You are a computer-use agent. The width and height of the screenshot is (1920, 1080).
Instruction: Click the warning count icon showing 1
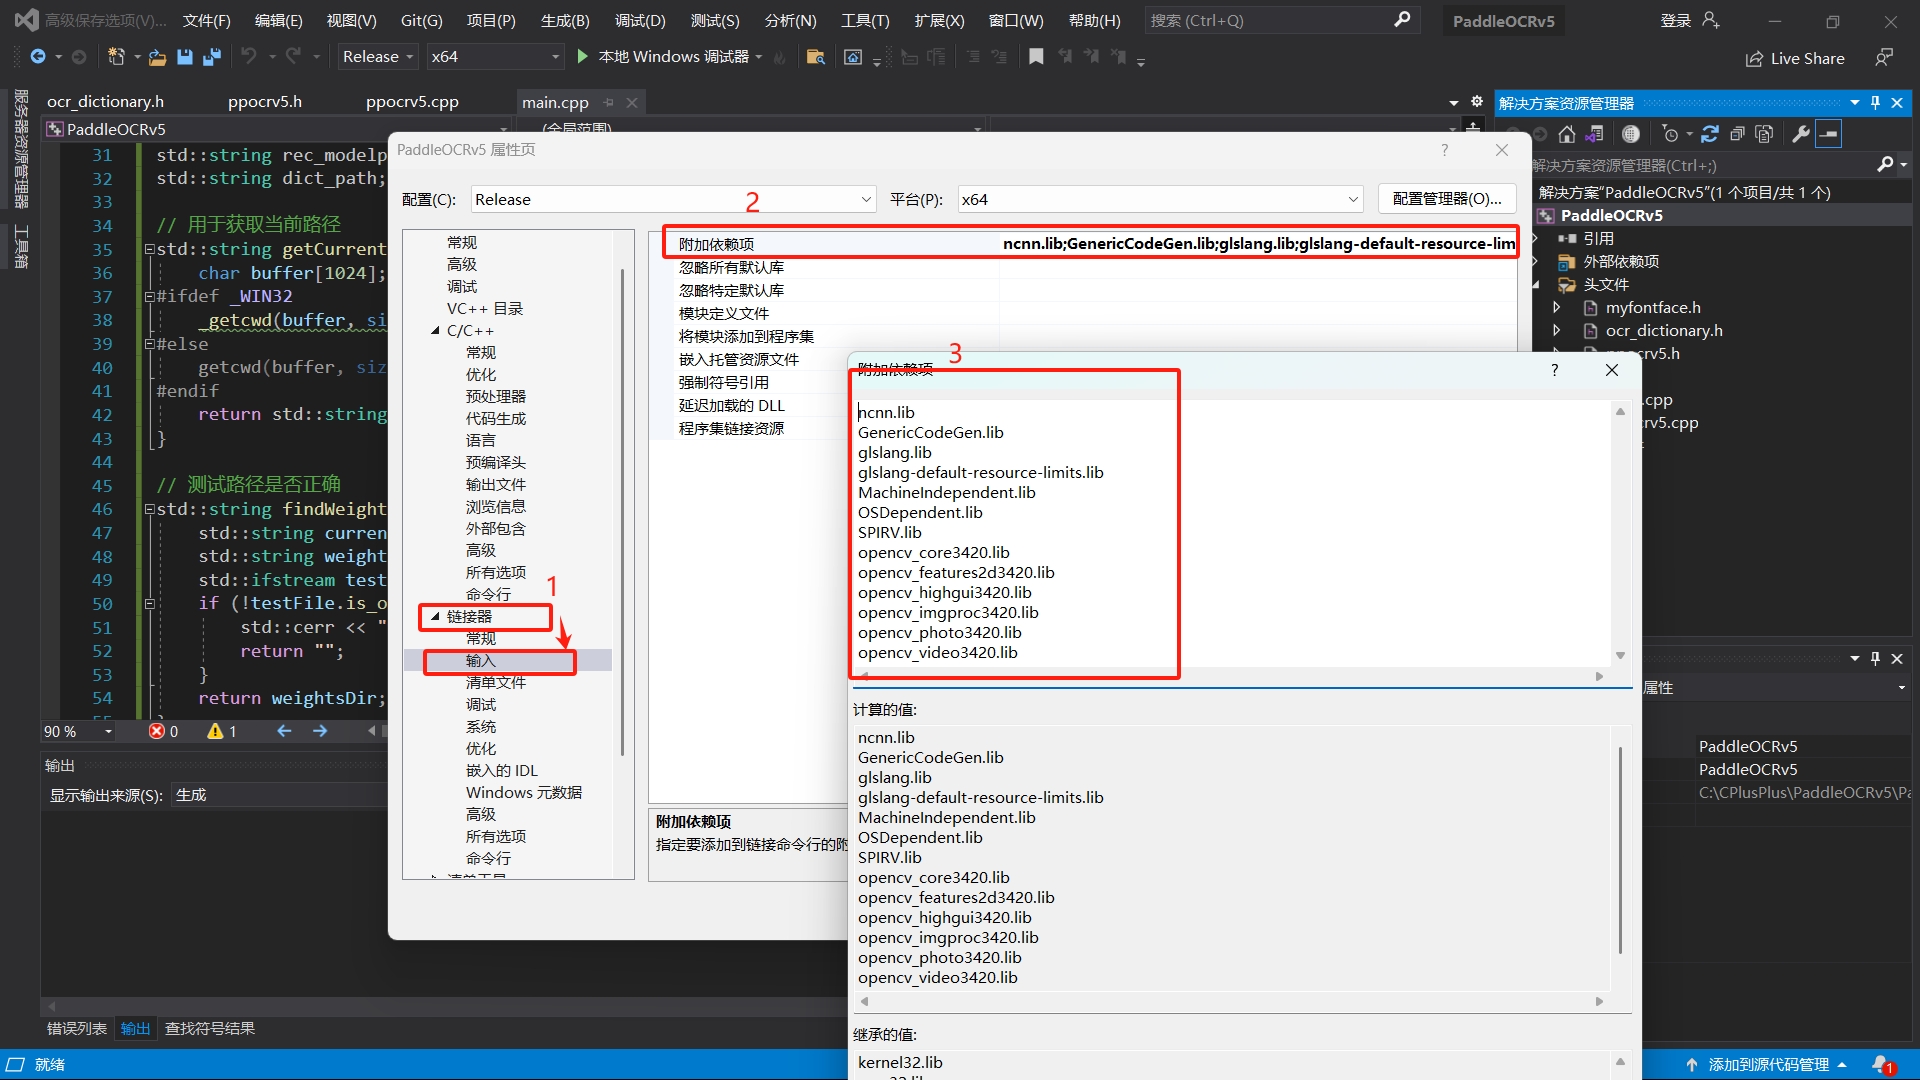click(x=215, y=731)
